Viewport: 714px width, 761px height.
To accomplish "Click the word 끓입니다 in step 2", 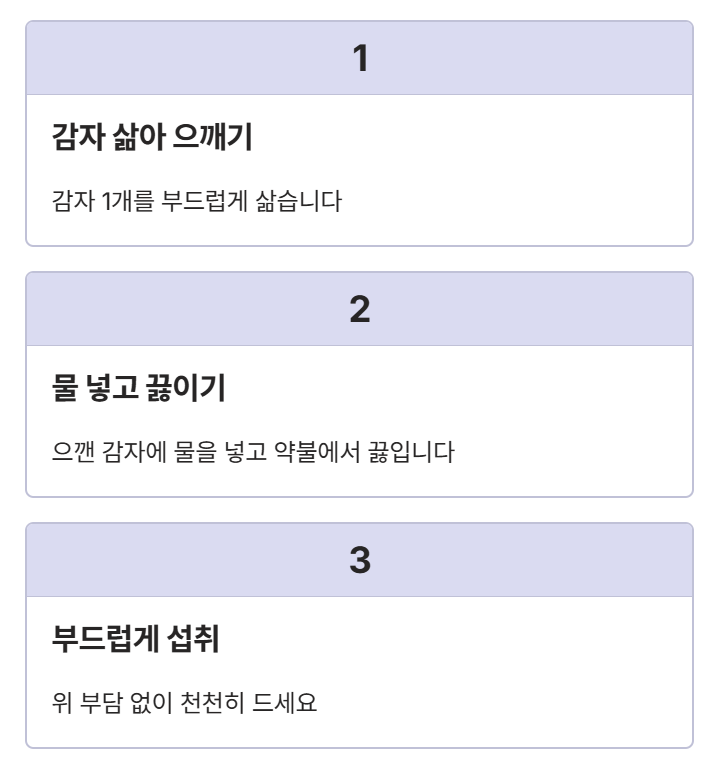I will click(411, 452).
